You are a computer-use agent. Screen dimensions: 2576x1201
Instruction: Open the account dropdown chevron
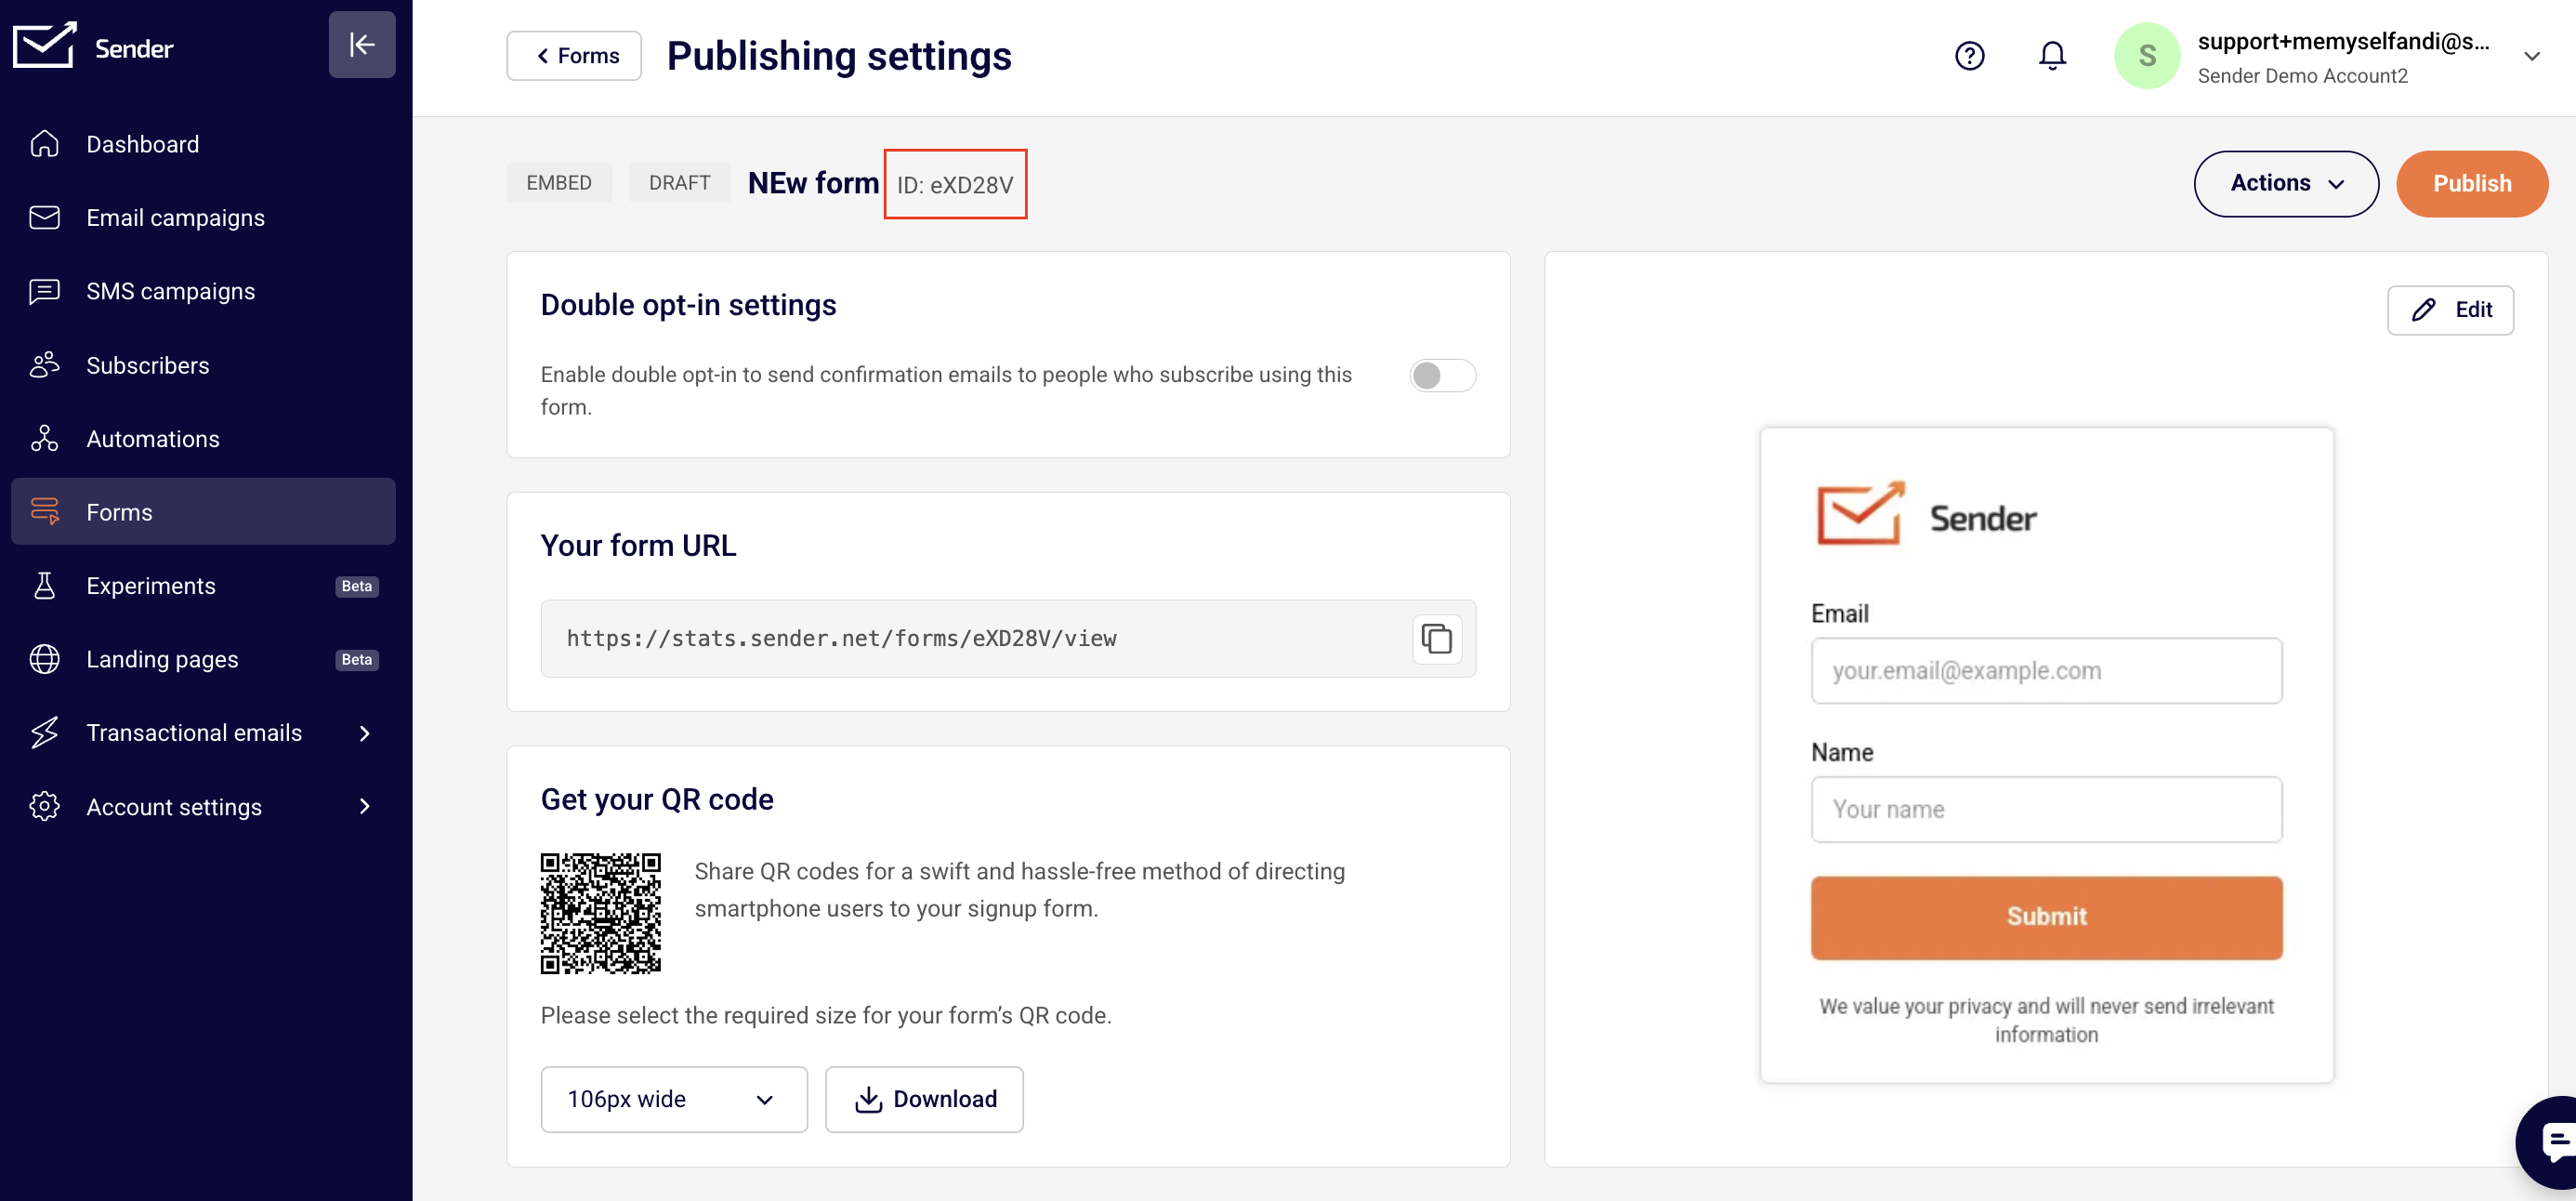pyautogui.click(x=2531, y=56)
